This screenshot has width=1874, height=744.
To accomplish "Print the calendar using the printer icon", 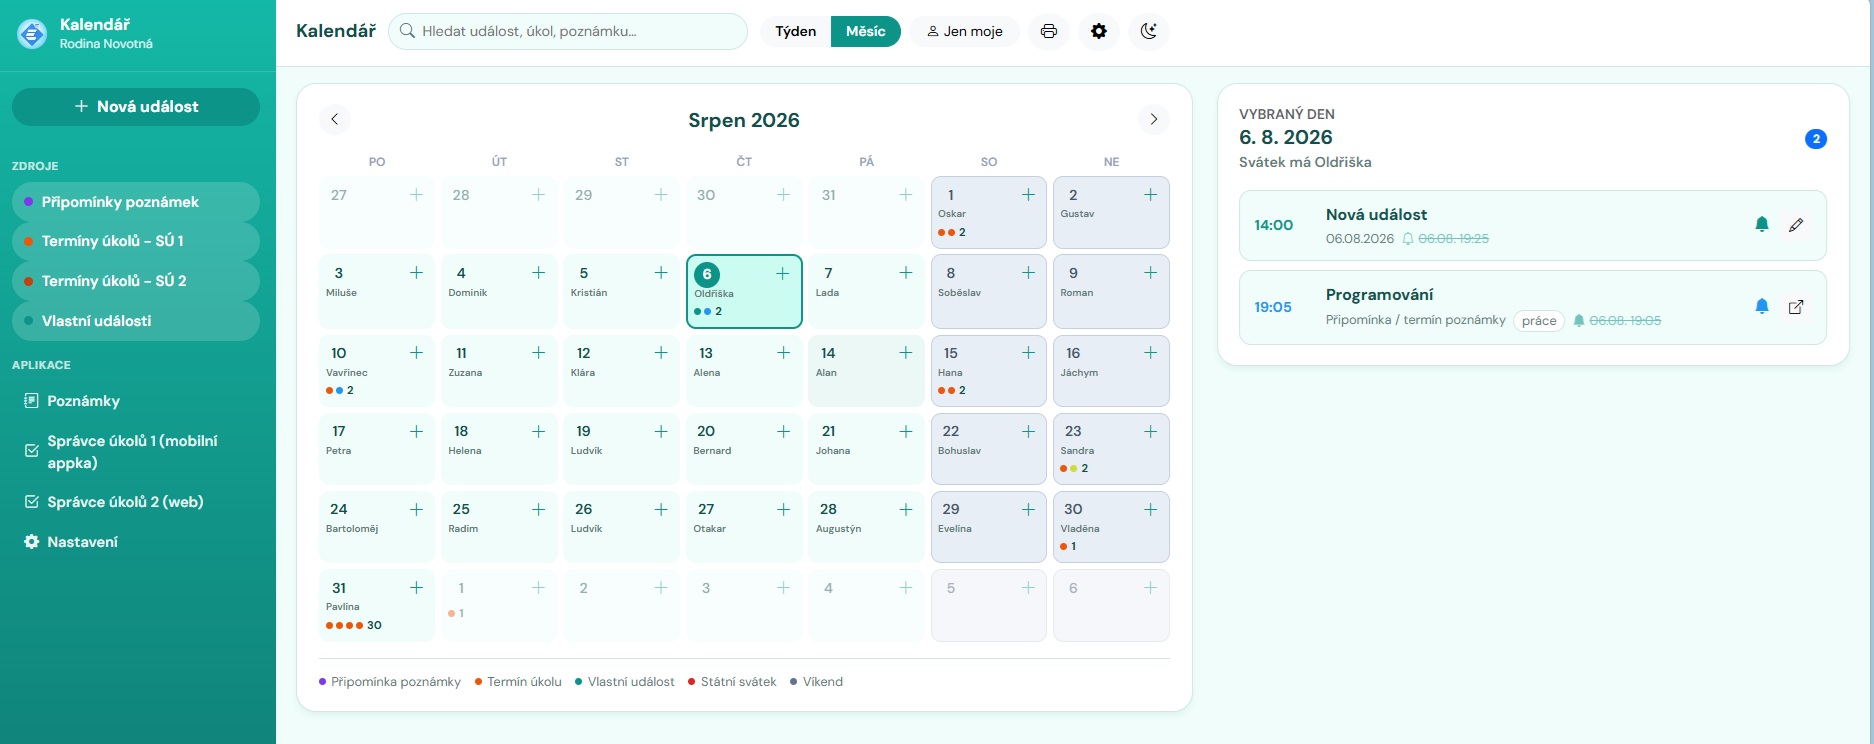I will 1048,31.
